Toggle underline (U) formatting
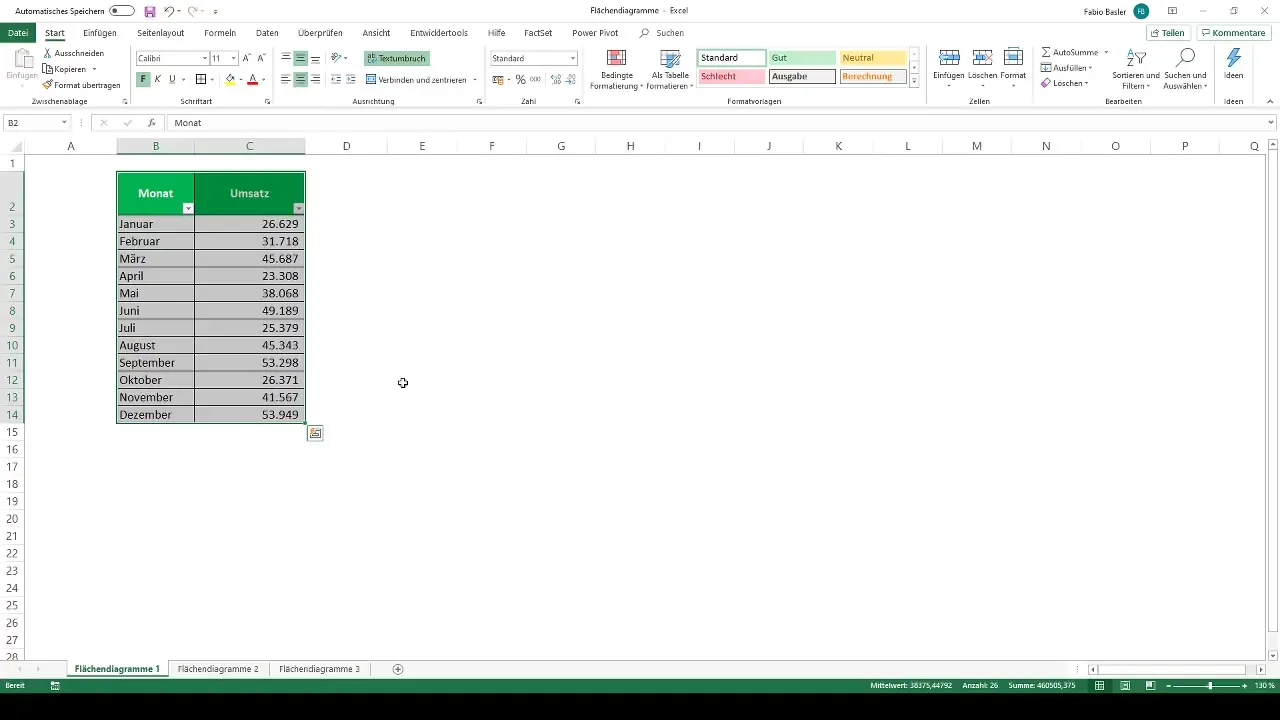This screenshot has height=720, width=1280. coord(172,79)
